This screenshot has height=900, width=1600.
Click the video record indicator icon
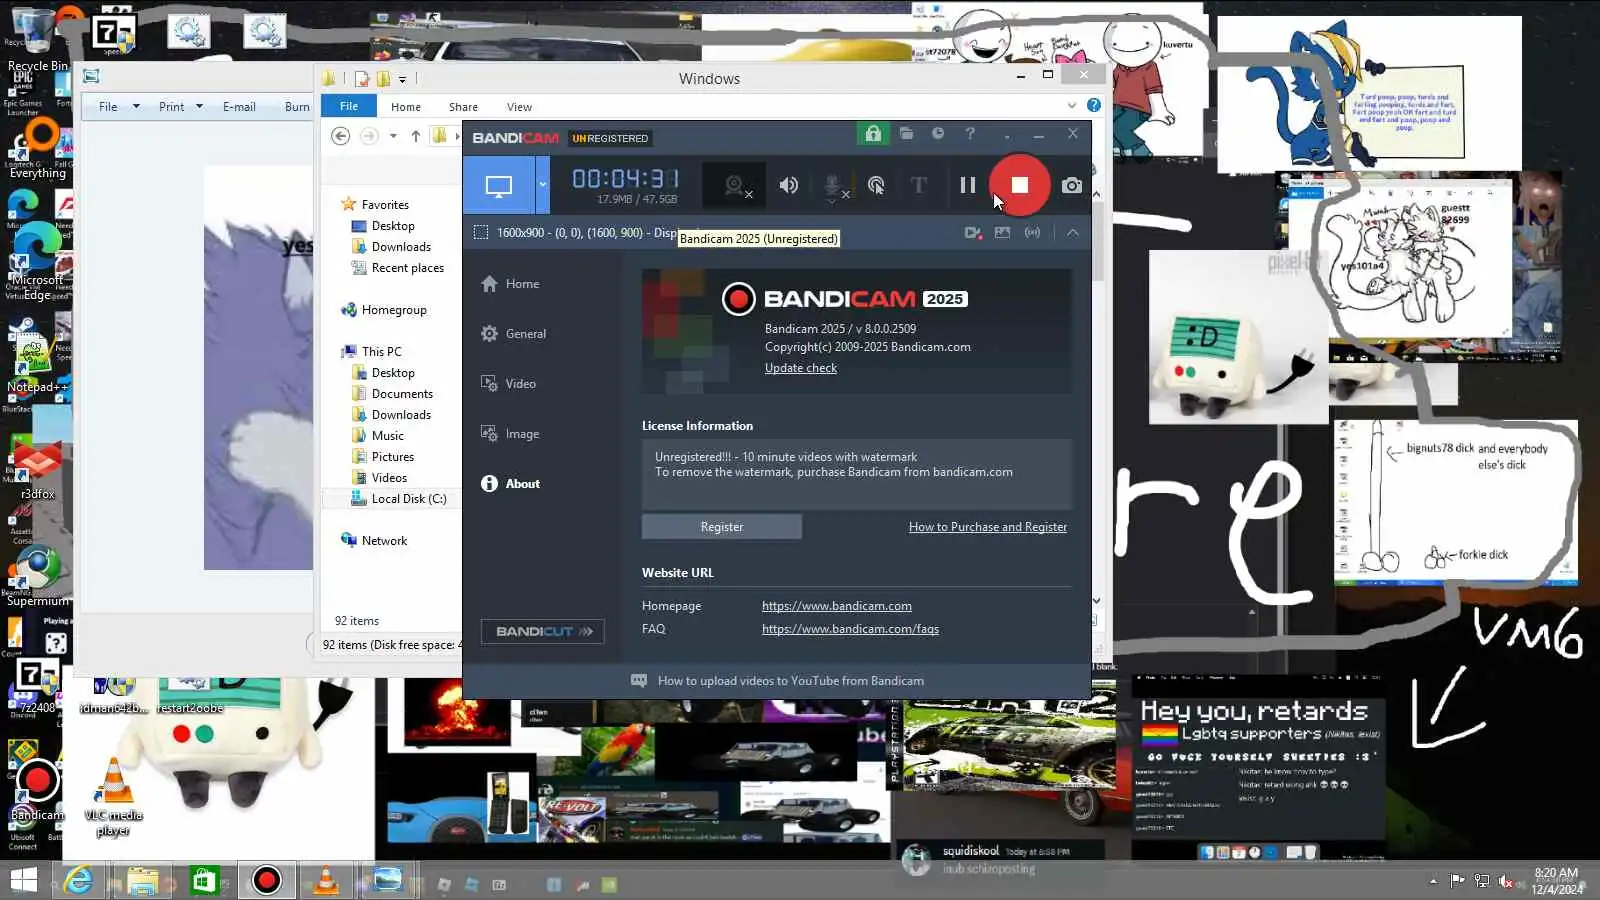[x=972, y=232]
